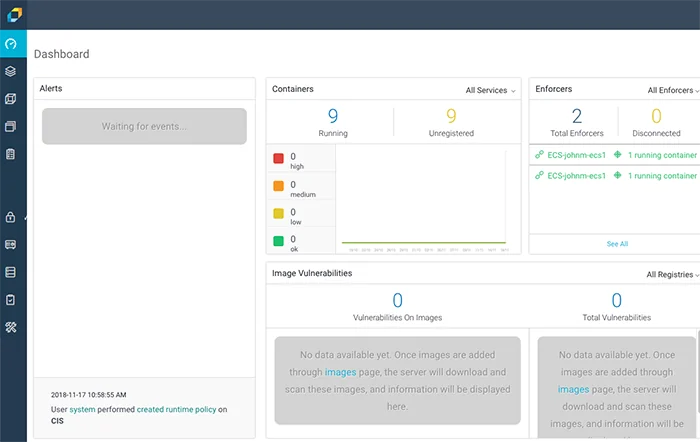Click the 9 Running containers count
Image resolution: width=700 pixels, height=442 pixels.
[x=333, y=116]
